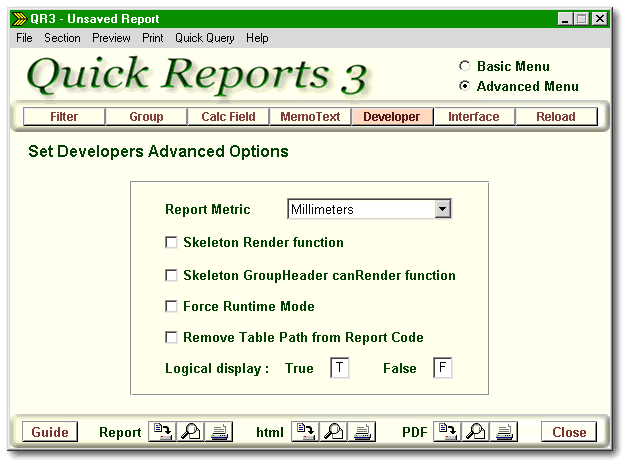Click the html print icon
This screenshot has height=466, width=628.
tap(362, 432)
